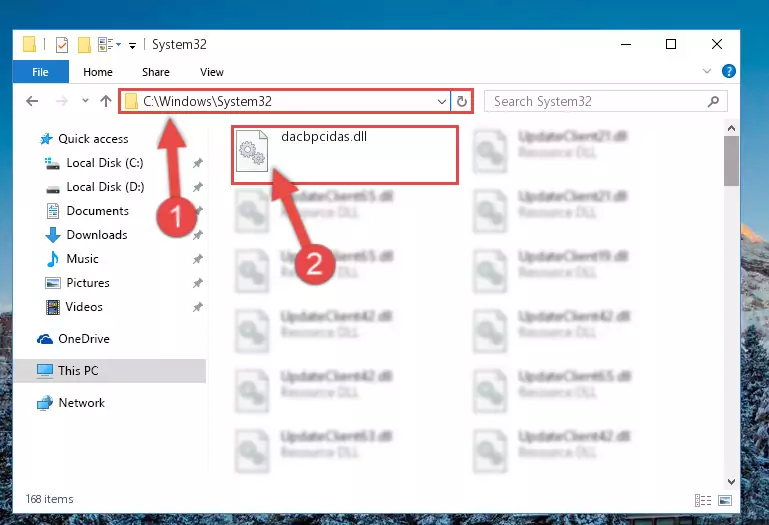Open the View ribbon tab
Image resolution: width=769 pixels, height=525 pixels.
211,72
